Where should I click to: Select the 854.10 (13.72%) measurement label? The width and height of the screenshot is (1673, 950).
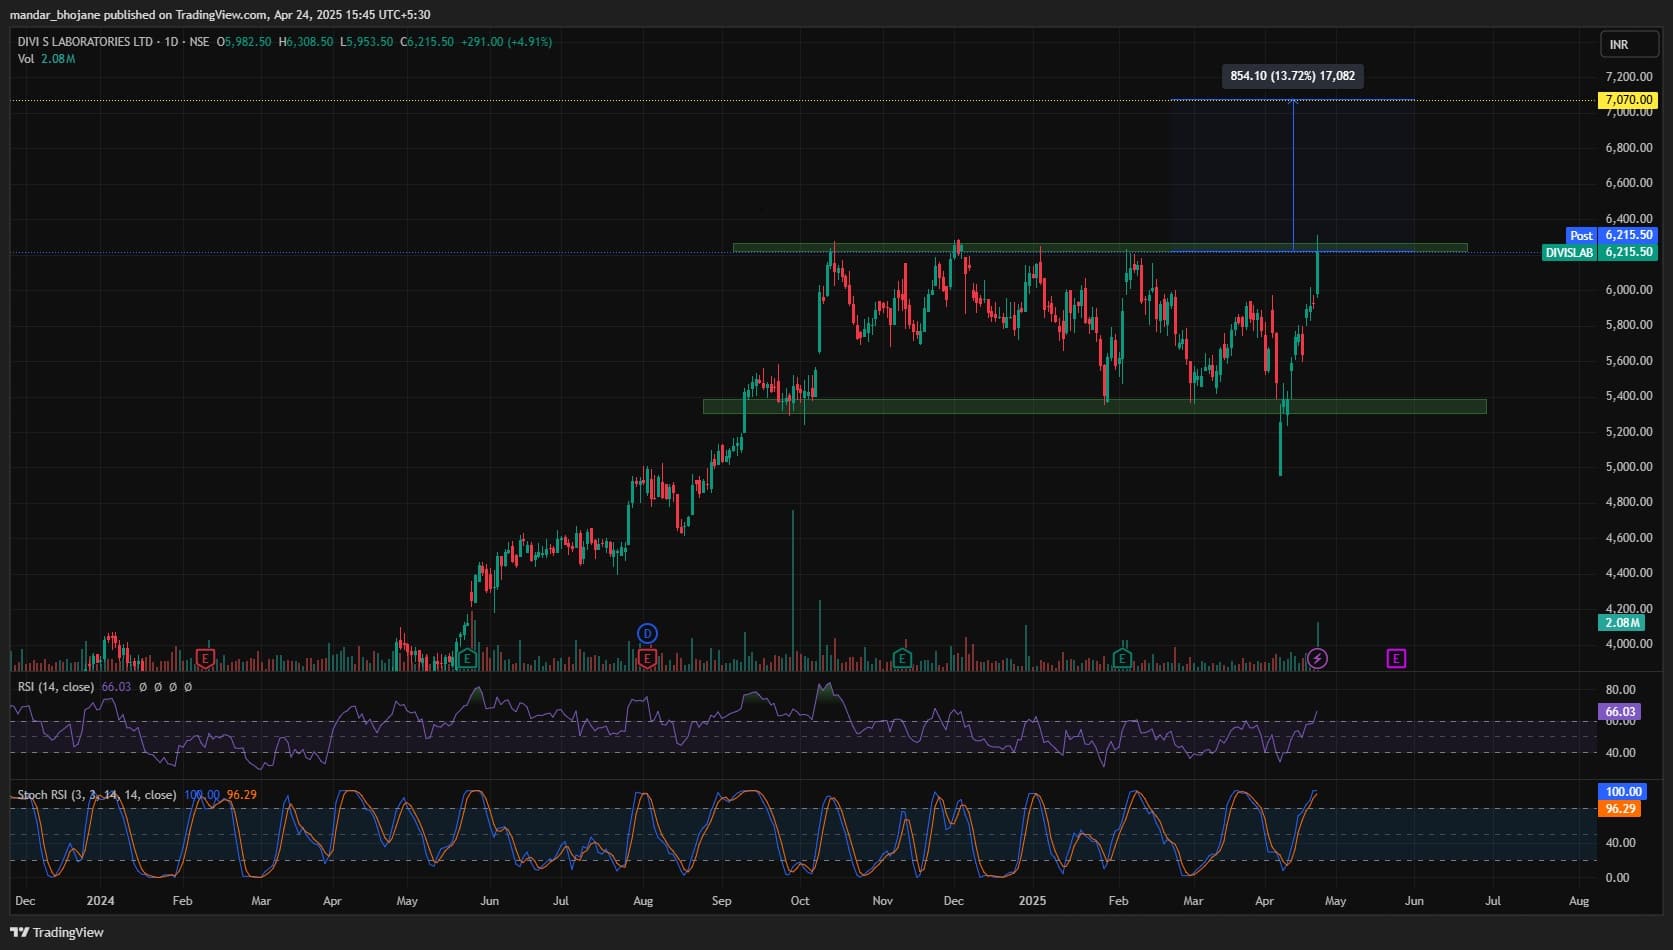(1292, 76)
